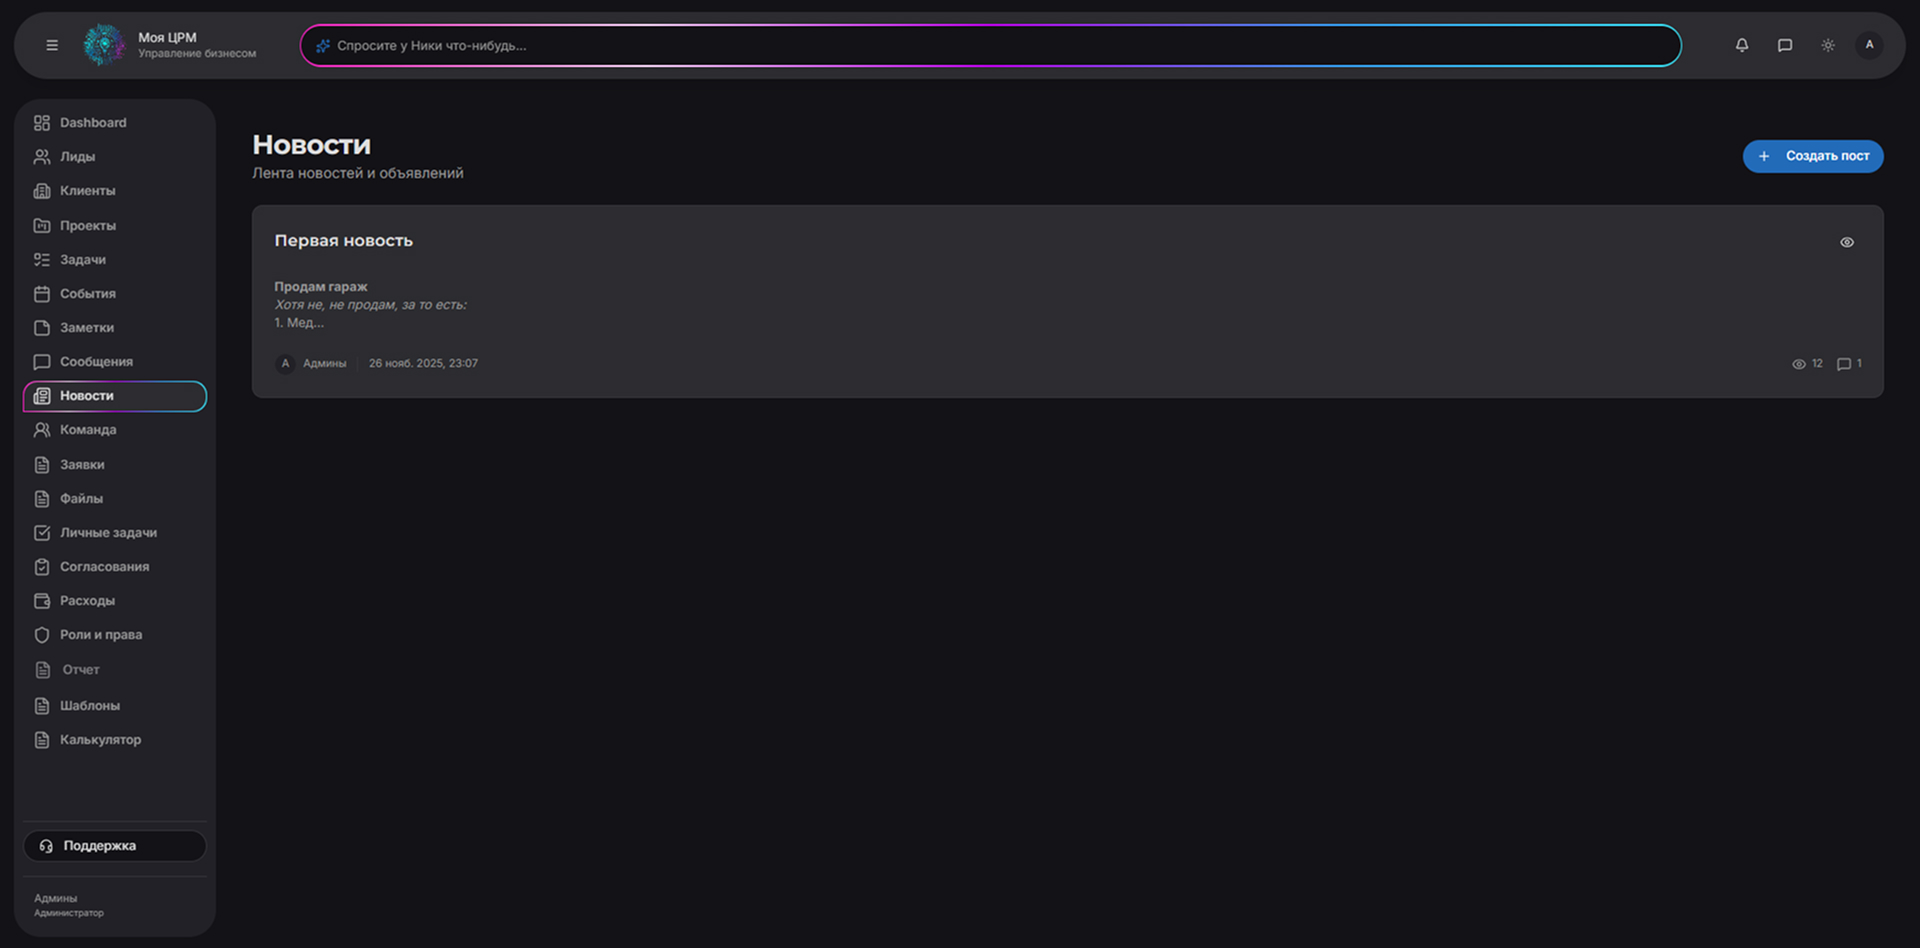Open the Первая новость post title
Viewport: 1920px width, 948px height.
pos(344,241)
